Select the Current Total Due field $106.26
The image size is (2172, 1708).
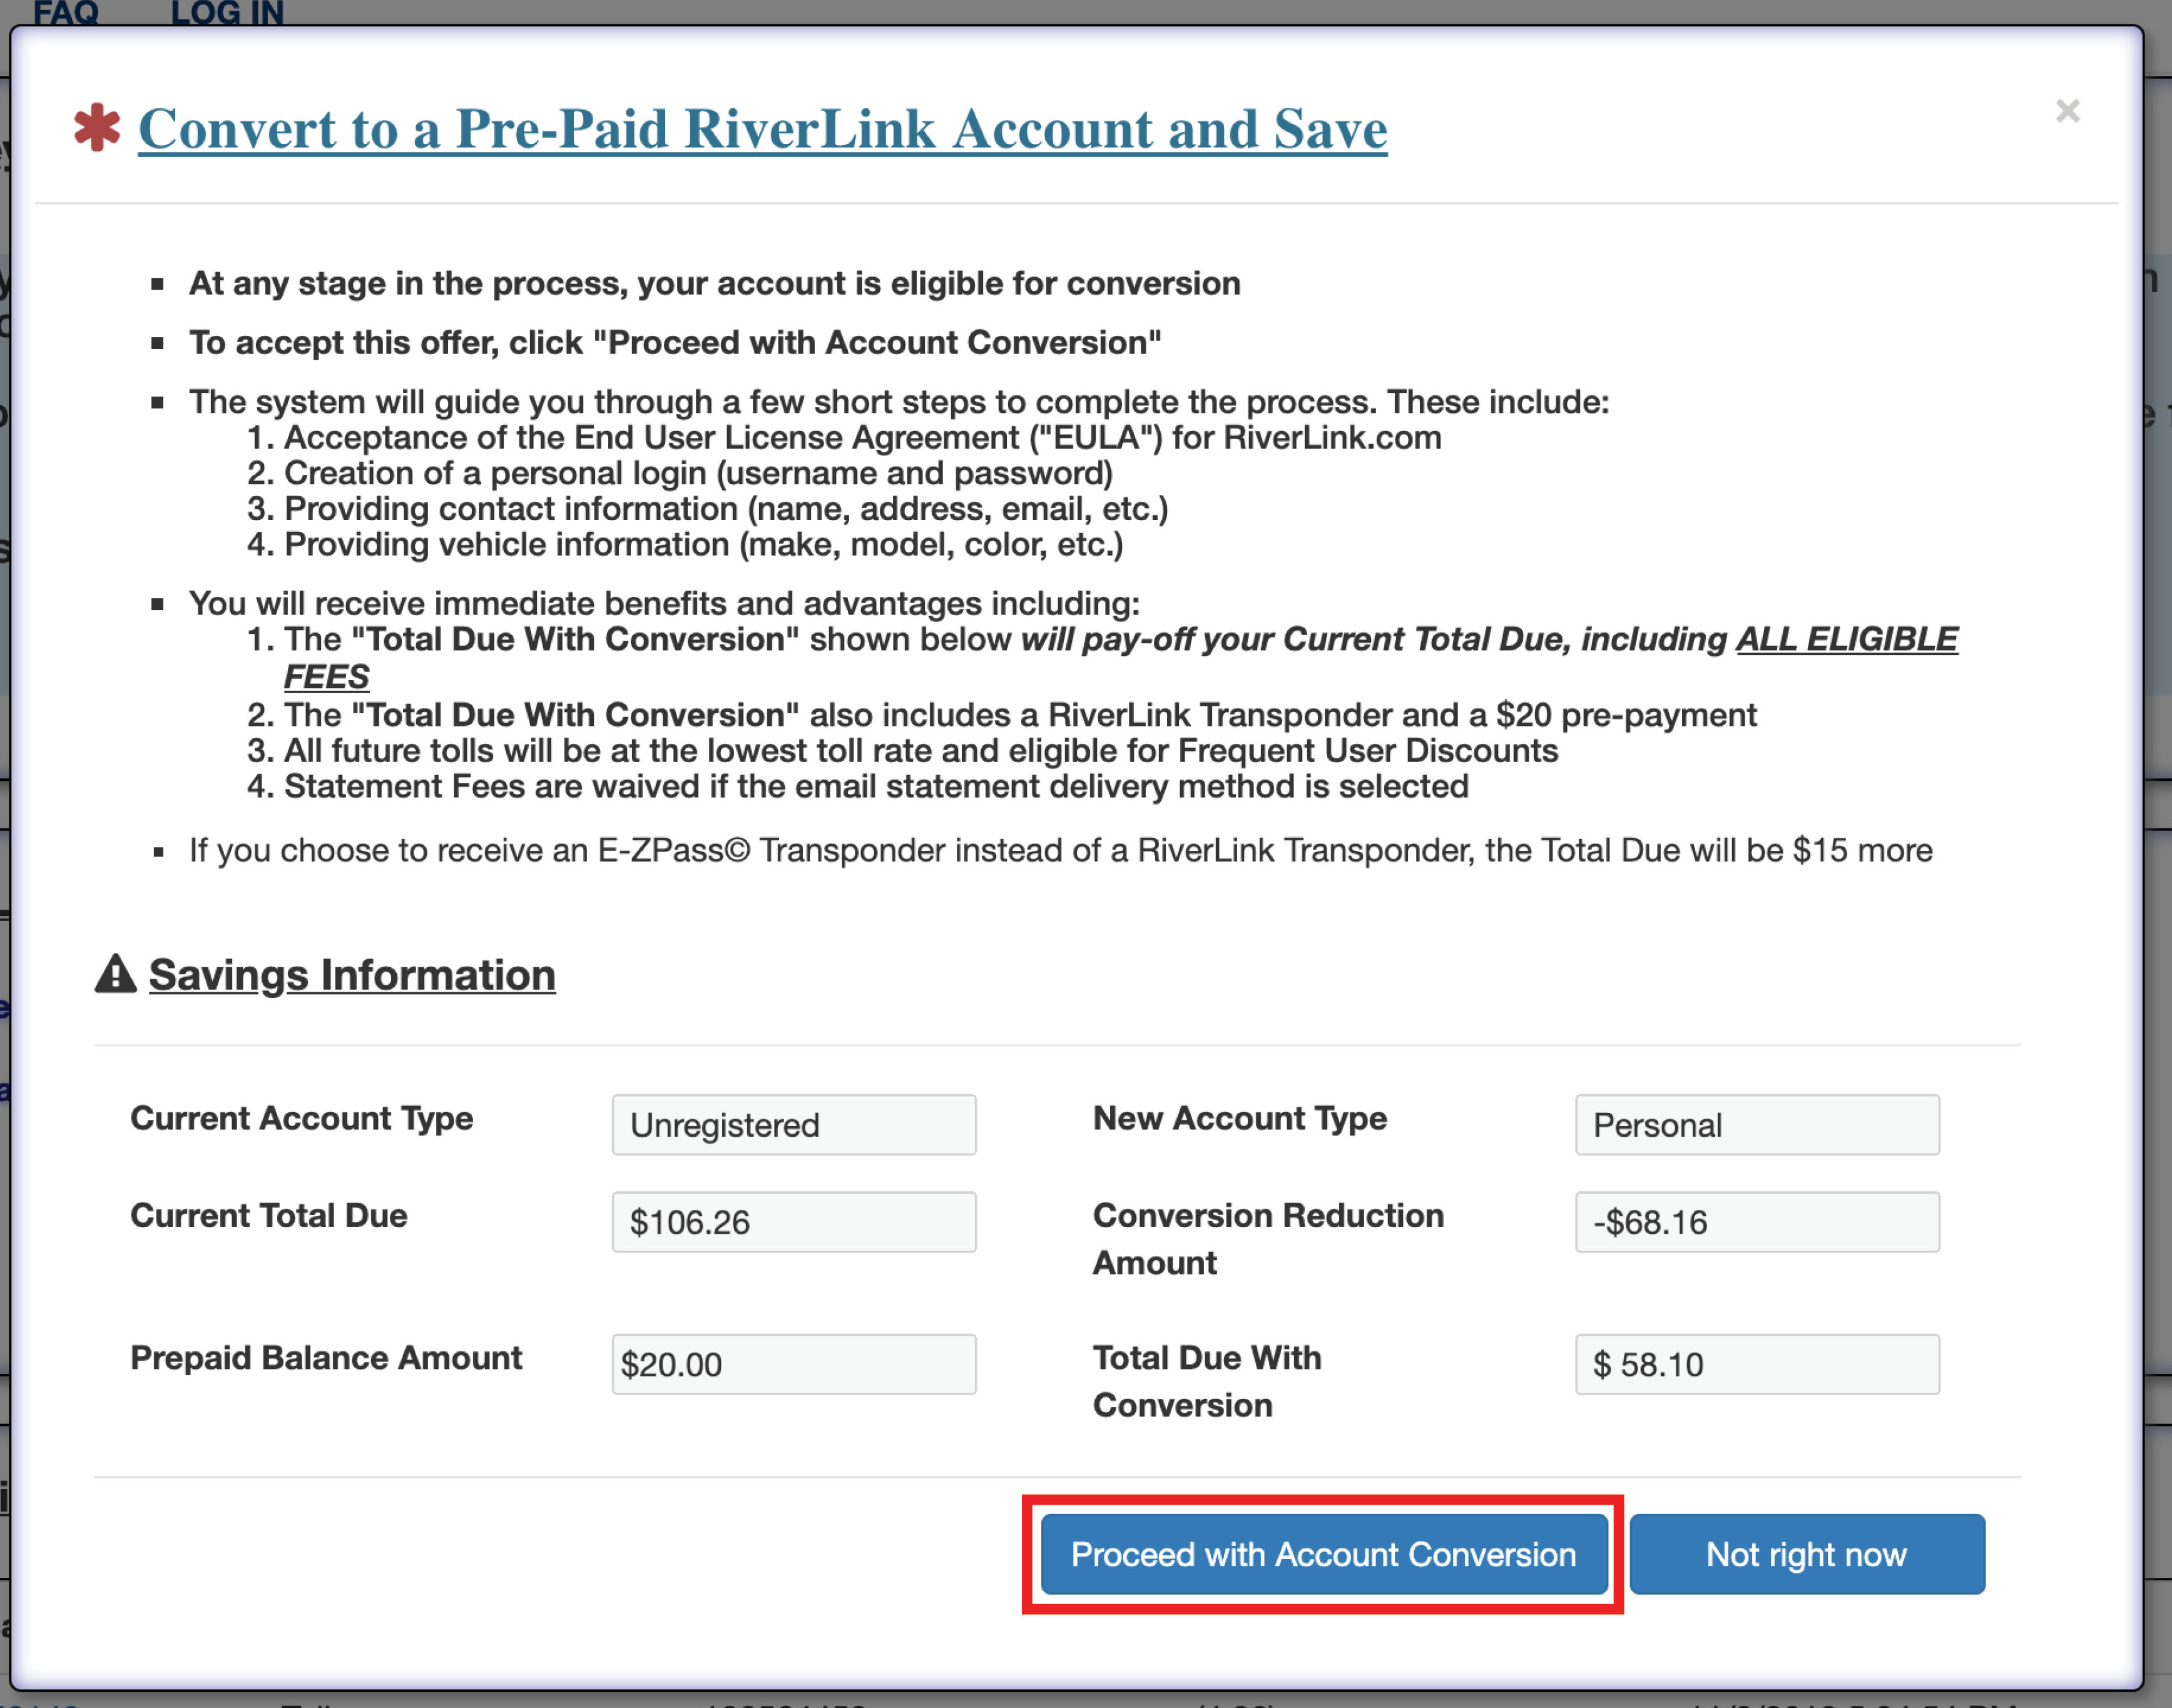click(x=794, y=1222)
